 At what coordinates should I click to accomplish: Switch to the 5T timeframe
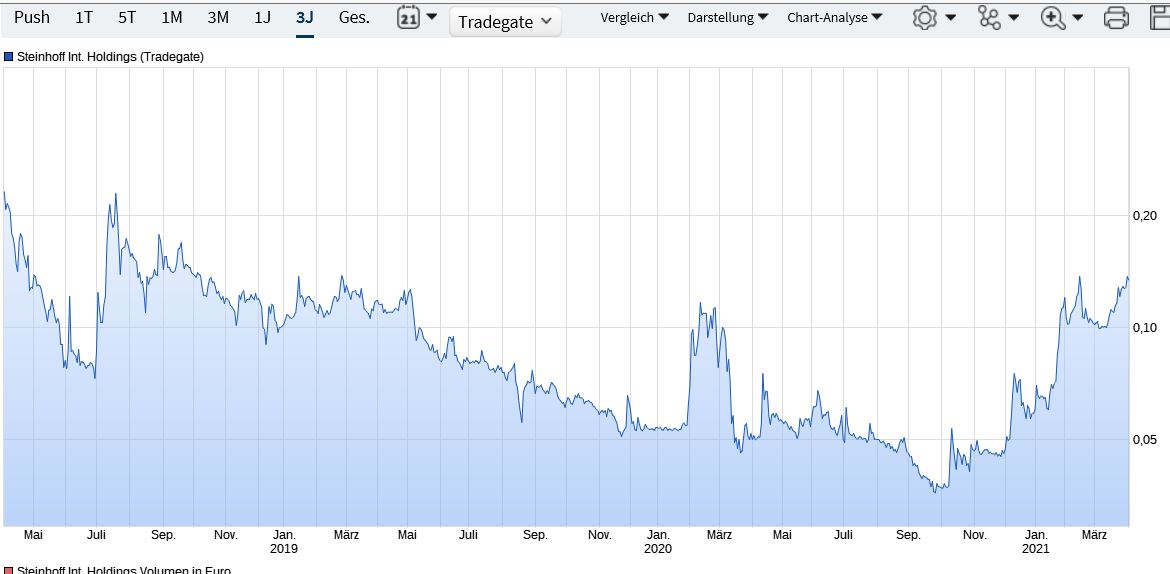click(x=127, y=17)
